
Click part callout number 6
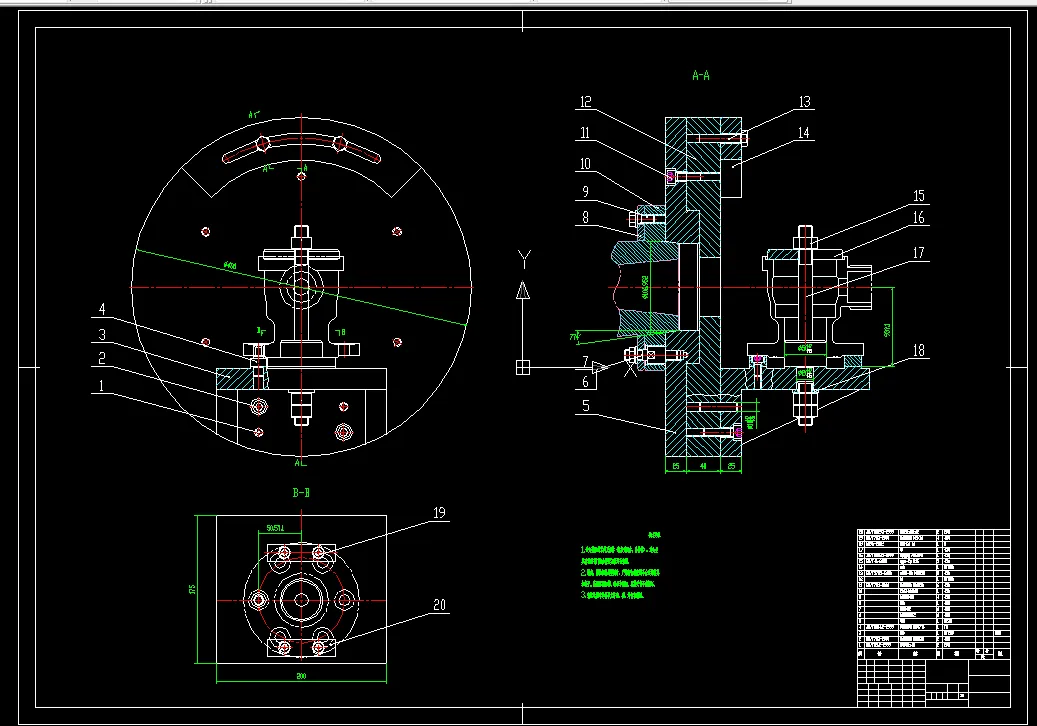(x=585, y=382)
